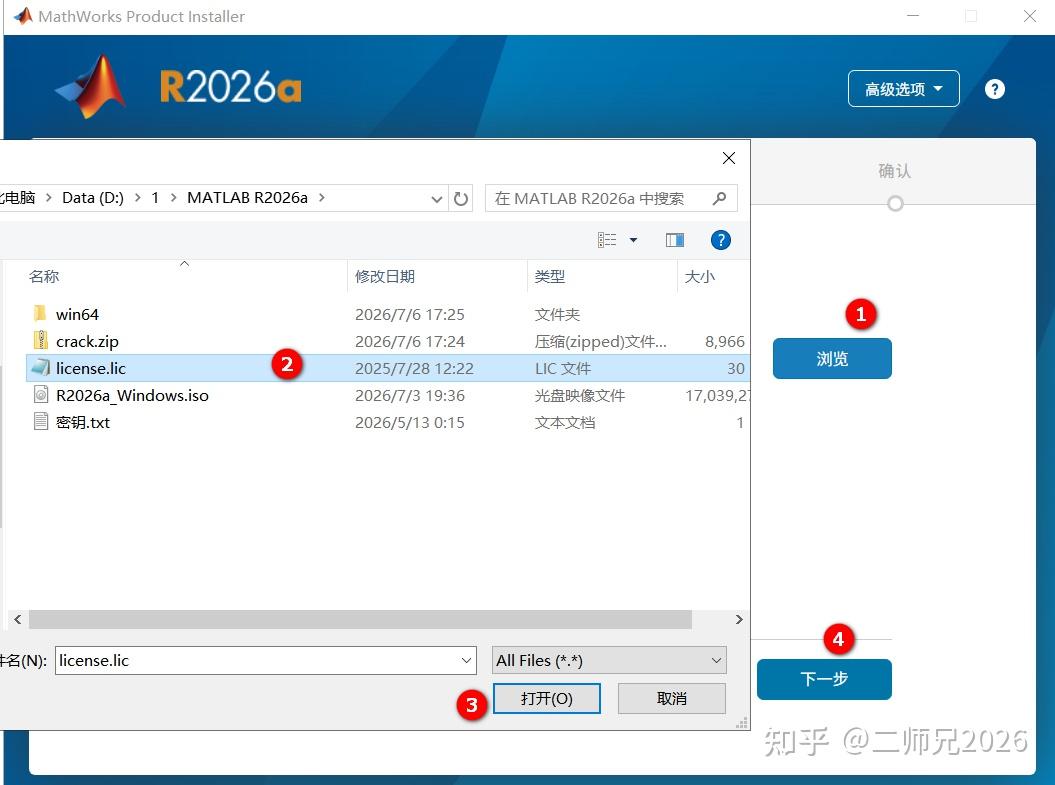Click the '1' folder breadcrumb
This screenshot has height=785, width=1055.
155,198
